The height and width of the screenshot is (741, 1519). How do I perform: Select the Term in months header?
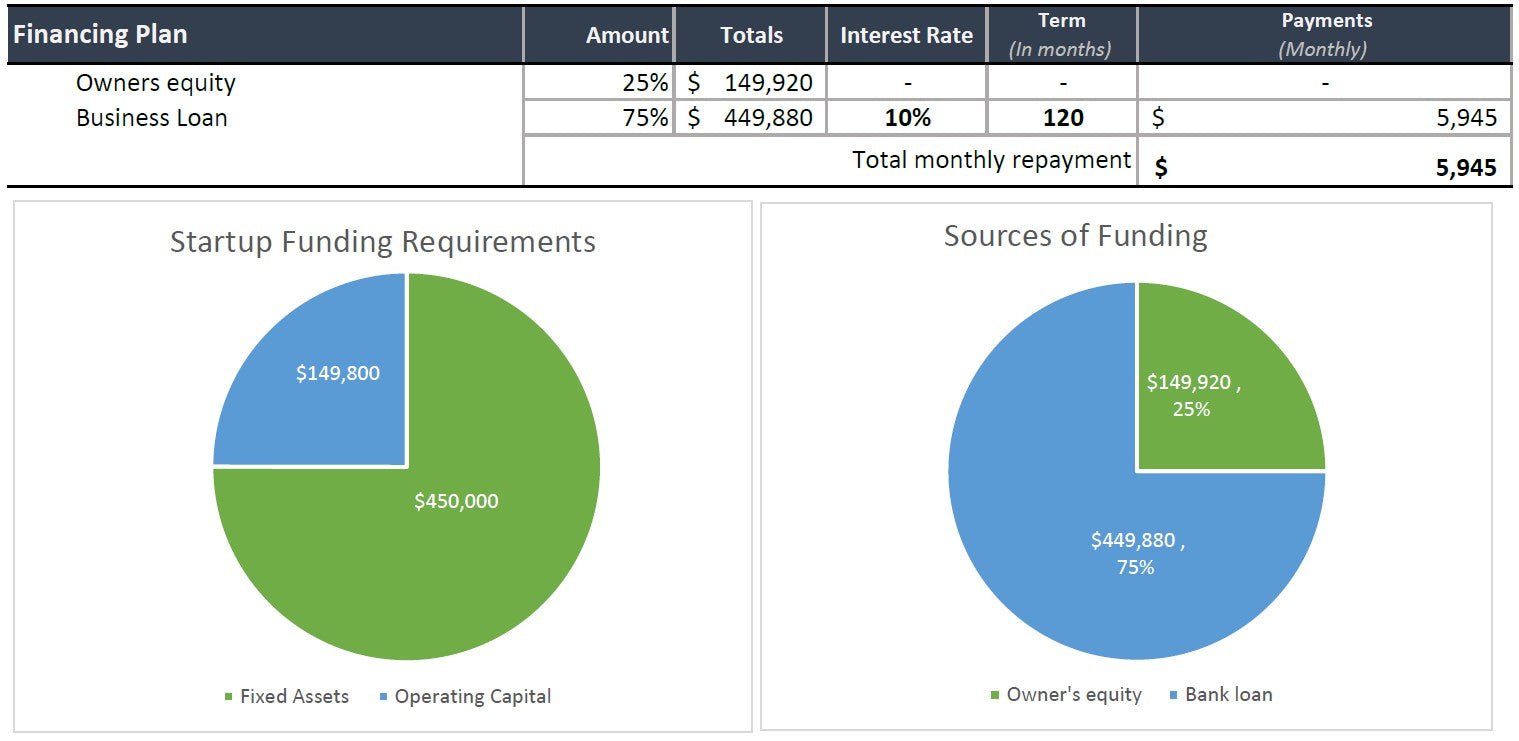[x=1061, y=35]
